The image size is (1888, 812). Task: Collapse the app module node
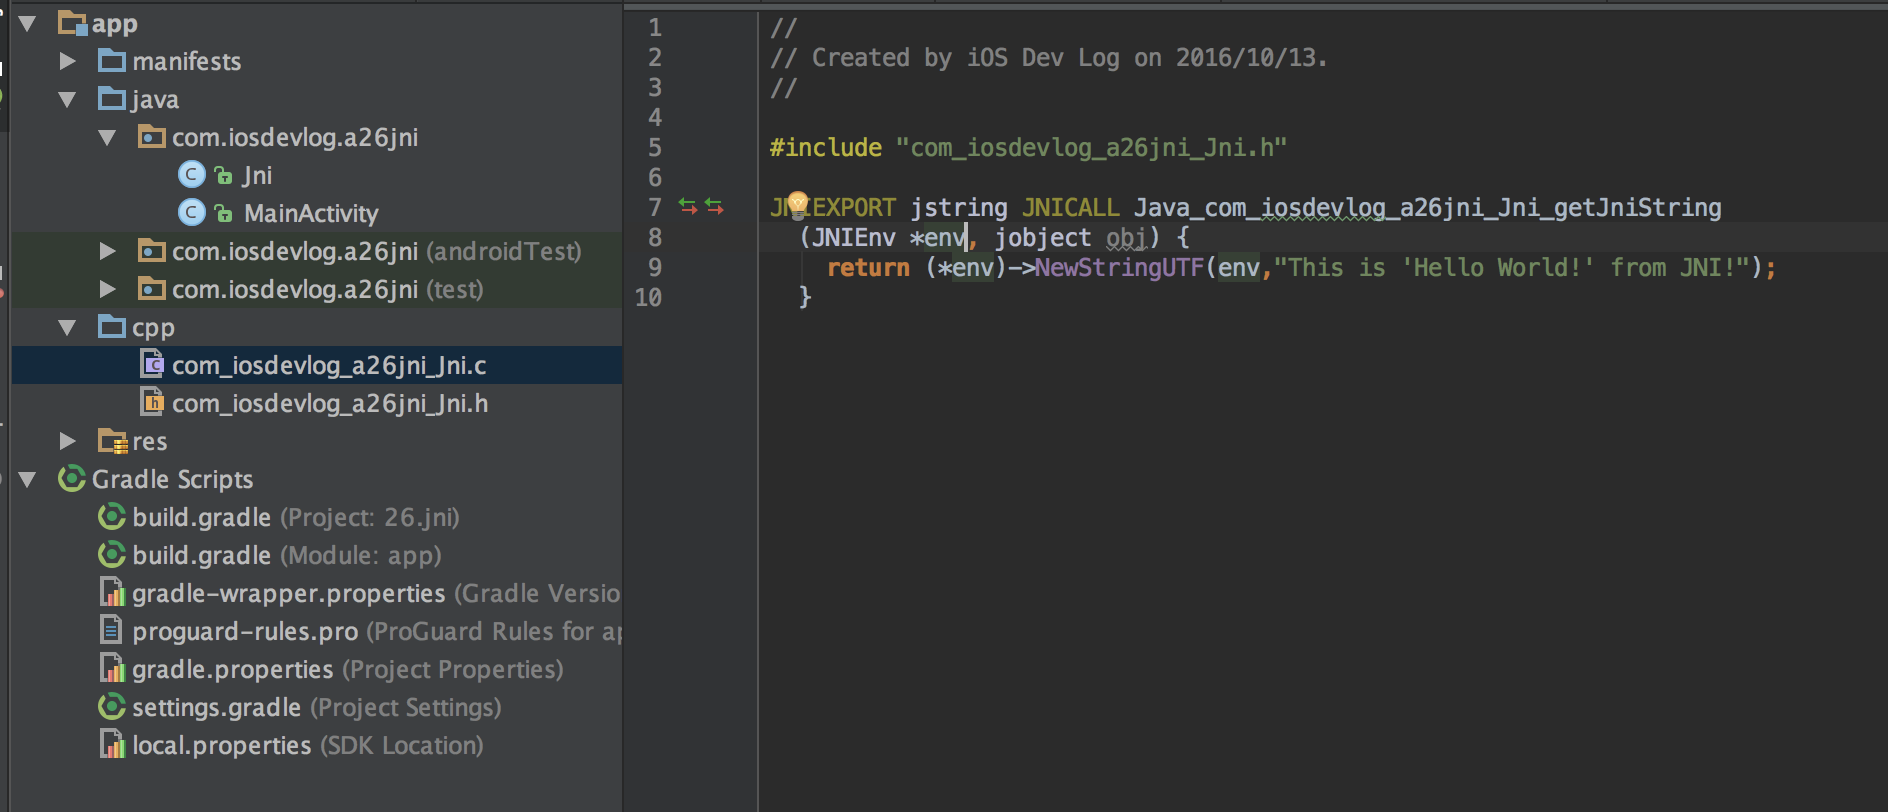[x=28, y=23]
